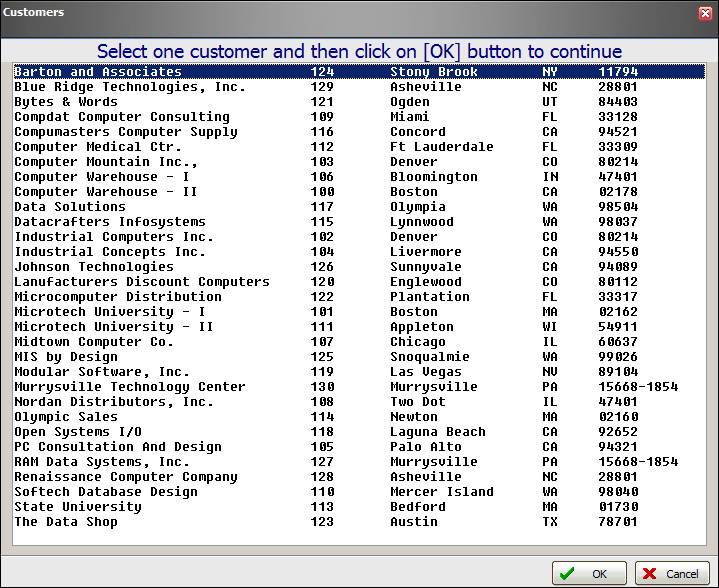The width and height of the screenshot is (719, 588).
Task: Close the Customers dialog window
Action: [x=705, y=12]
